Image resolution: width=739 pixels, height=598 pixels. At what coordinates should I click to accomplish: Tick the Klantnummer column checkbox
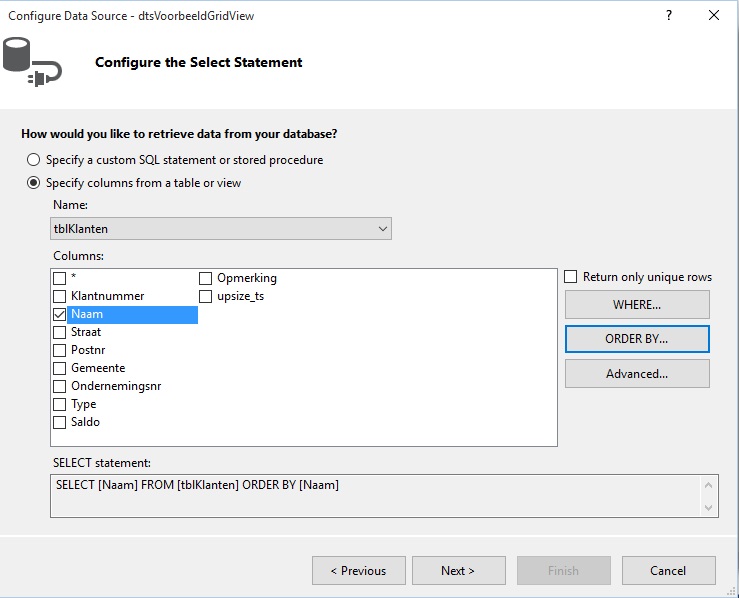pyautogui.click(x=59, y=296)
